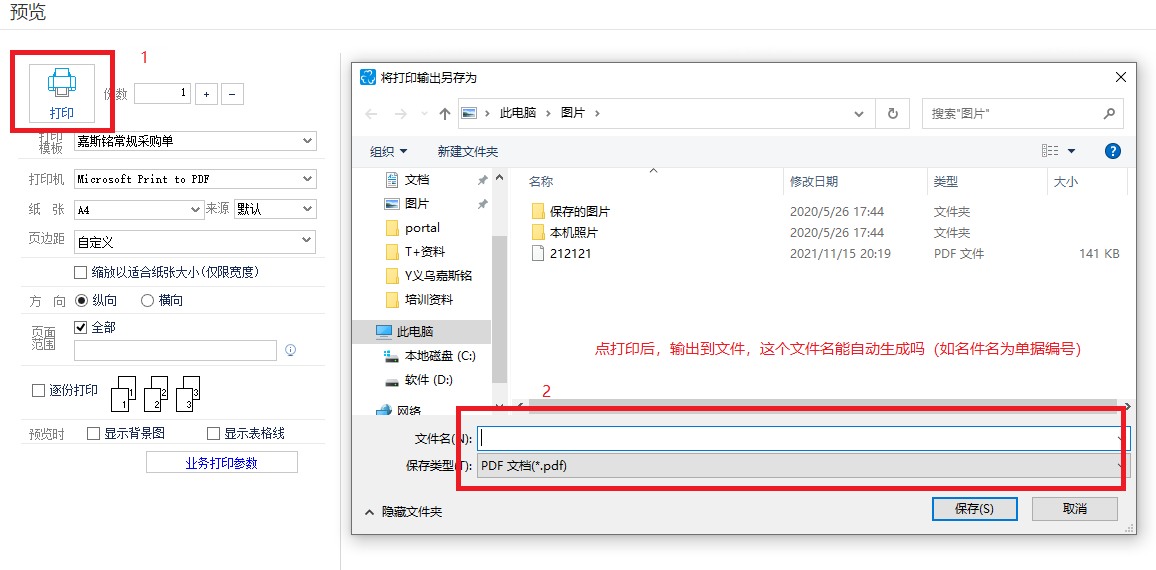The image size is (1156, 570).
Task: Click 隐藏文件夹 toggle
Action: pyautogui.click(x=404, y=512)
